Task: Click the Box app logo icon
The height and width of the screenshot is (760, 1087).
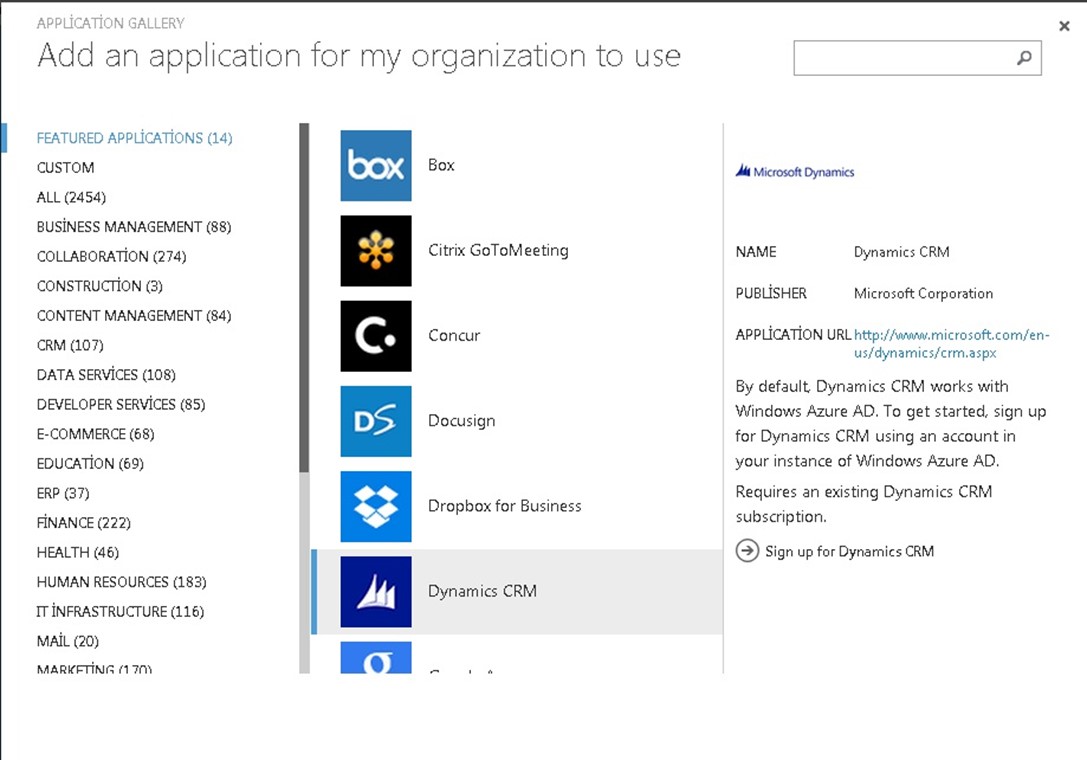Action: pyautogui.click(x=376, y=166)
